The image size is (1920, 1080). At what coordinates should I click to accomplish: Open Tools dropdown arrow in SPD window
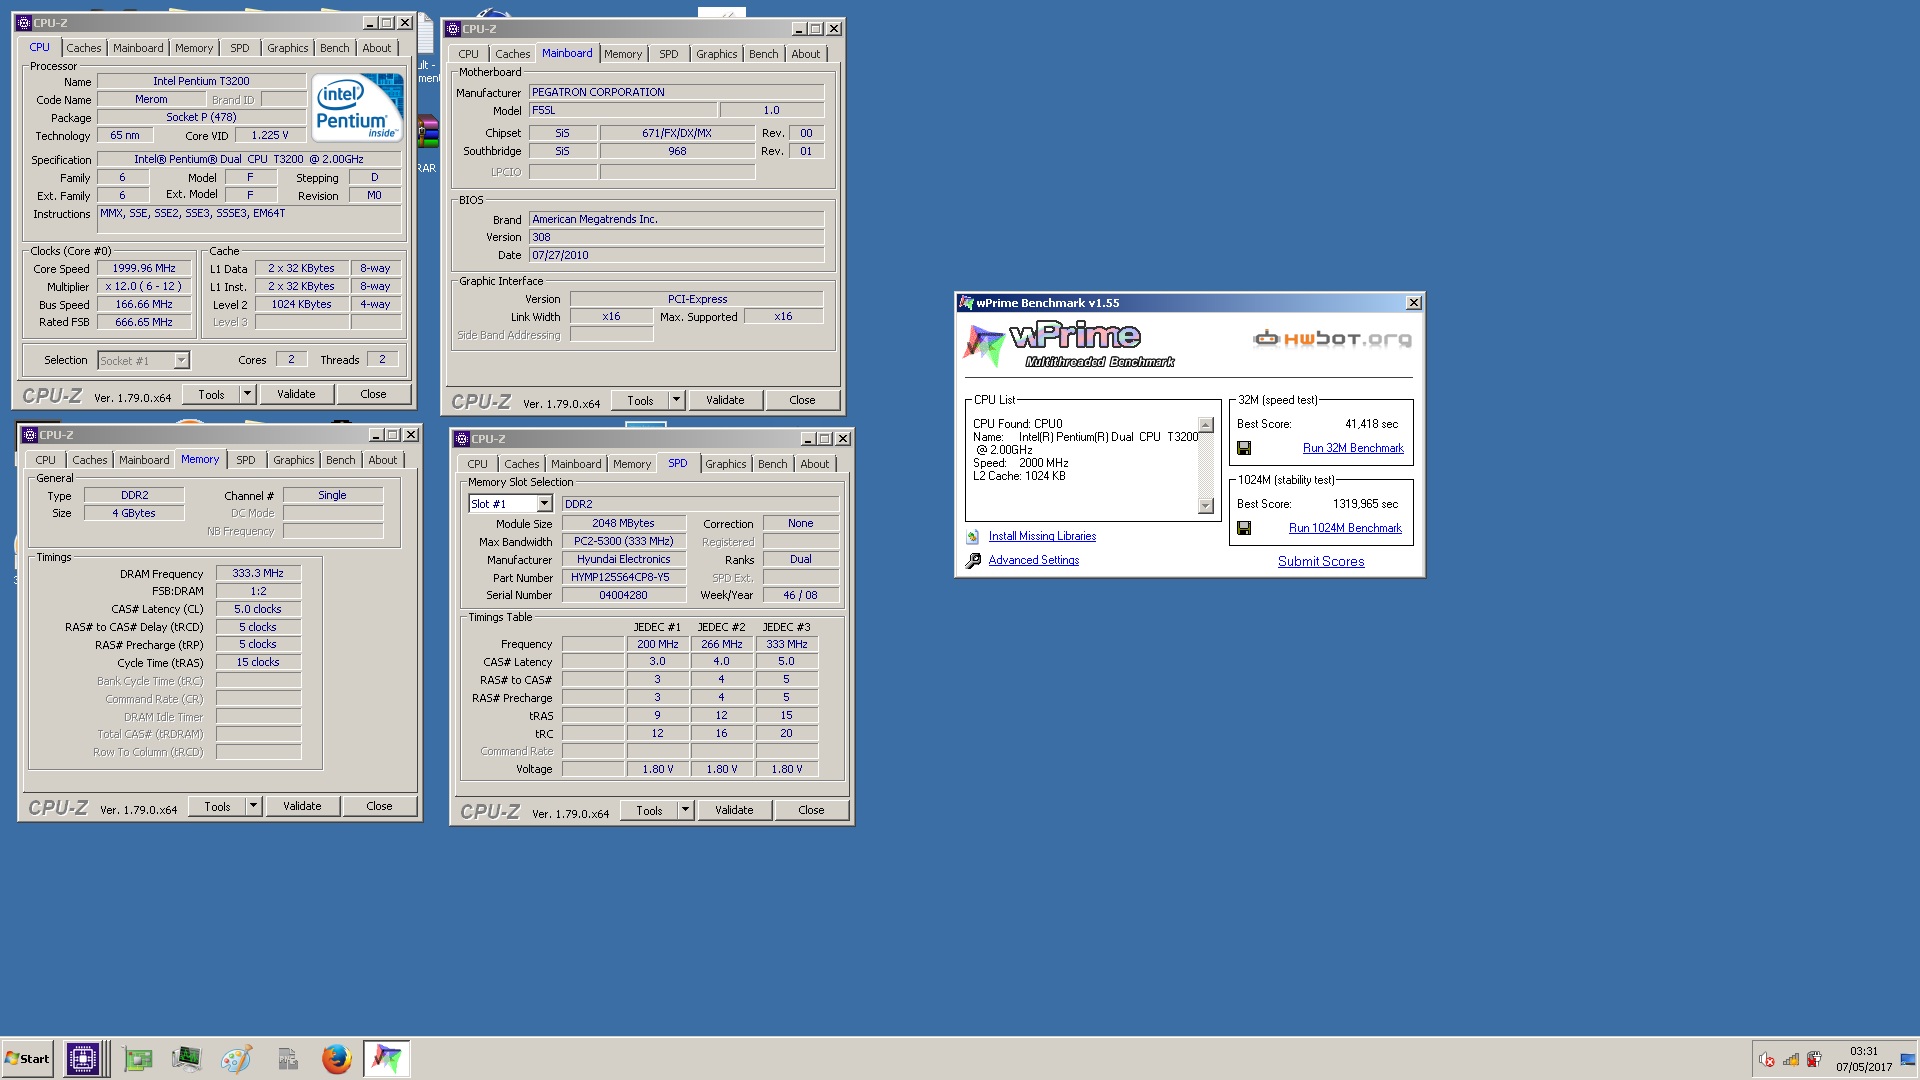coord(685,810)
